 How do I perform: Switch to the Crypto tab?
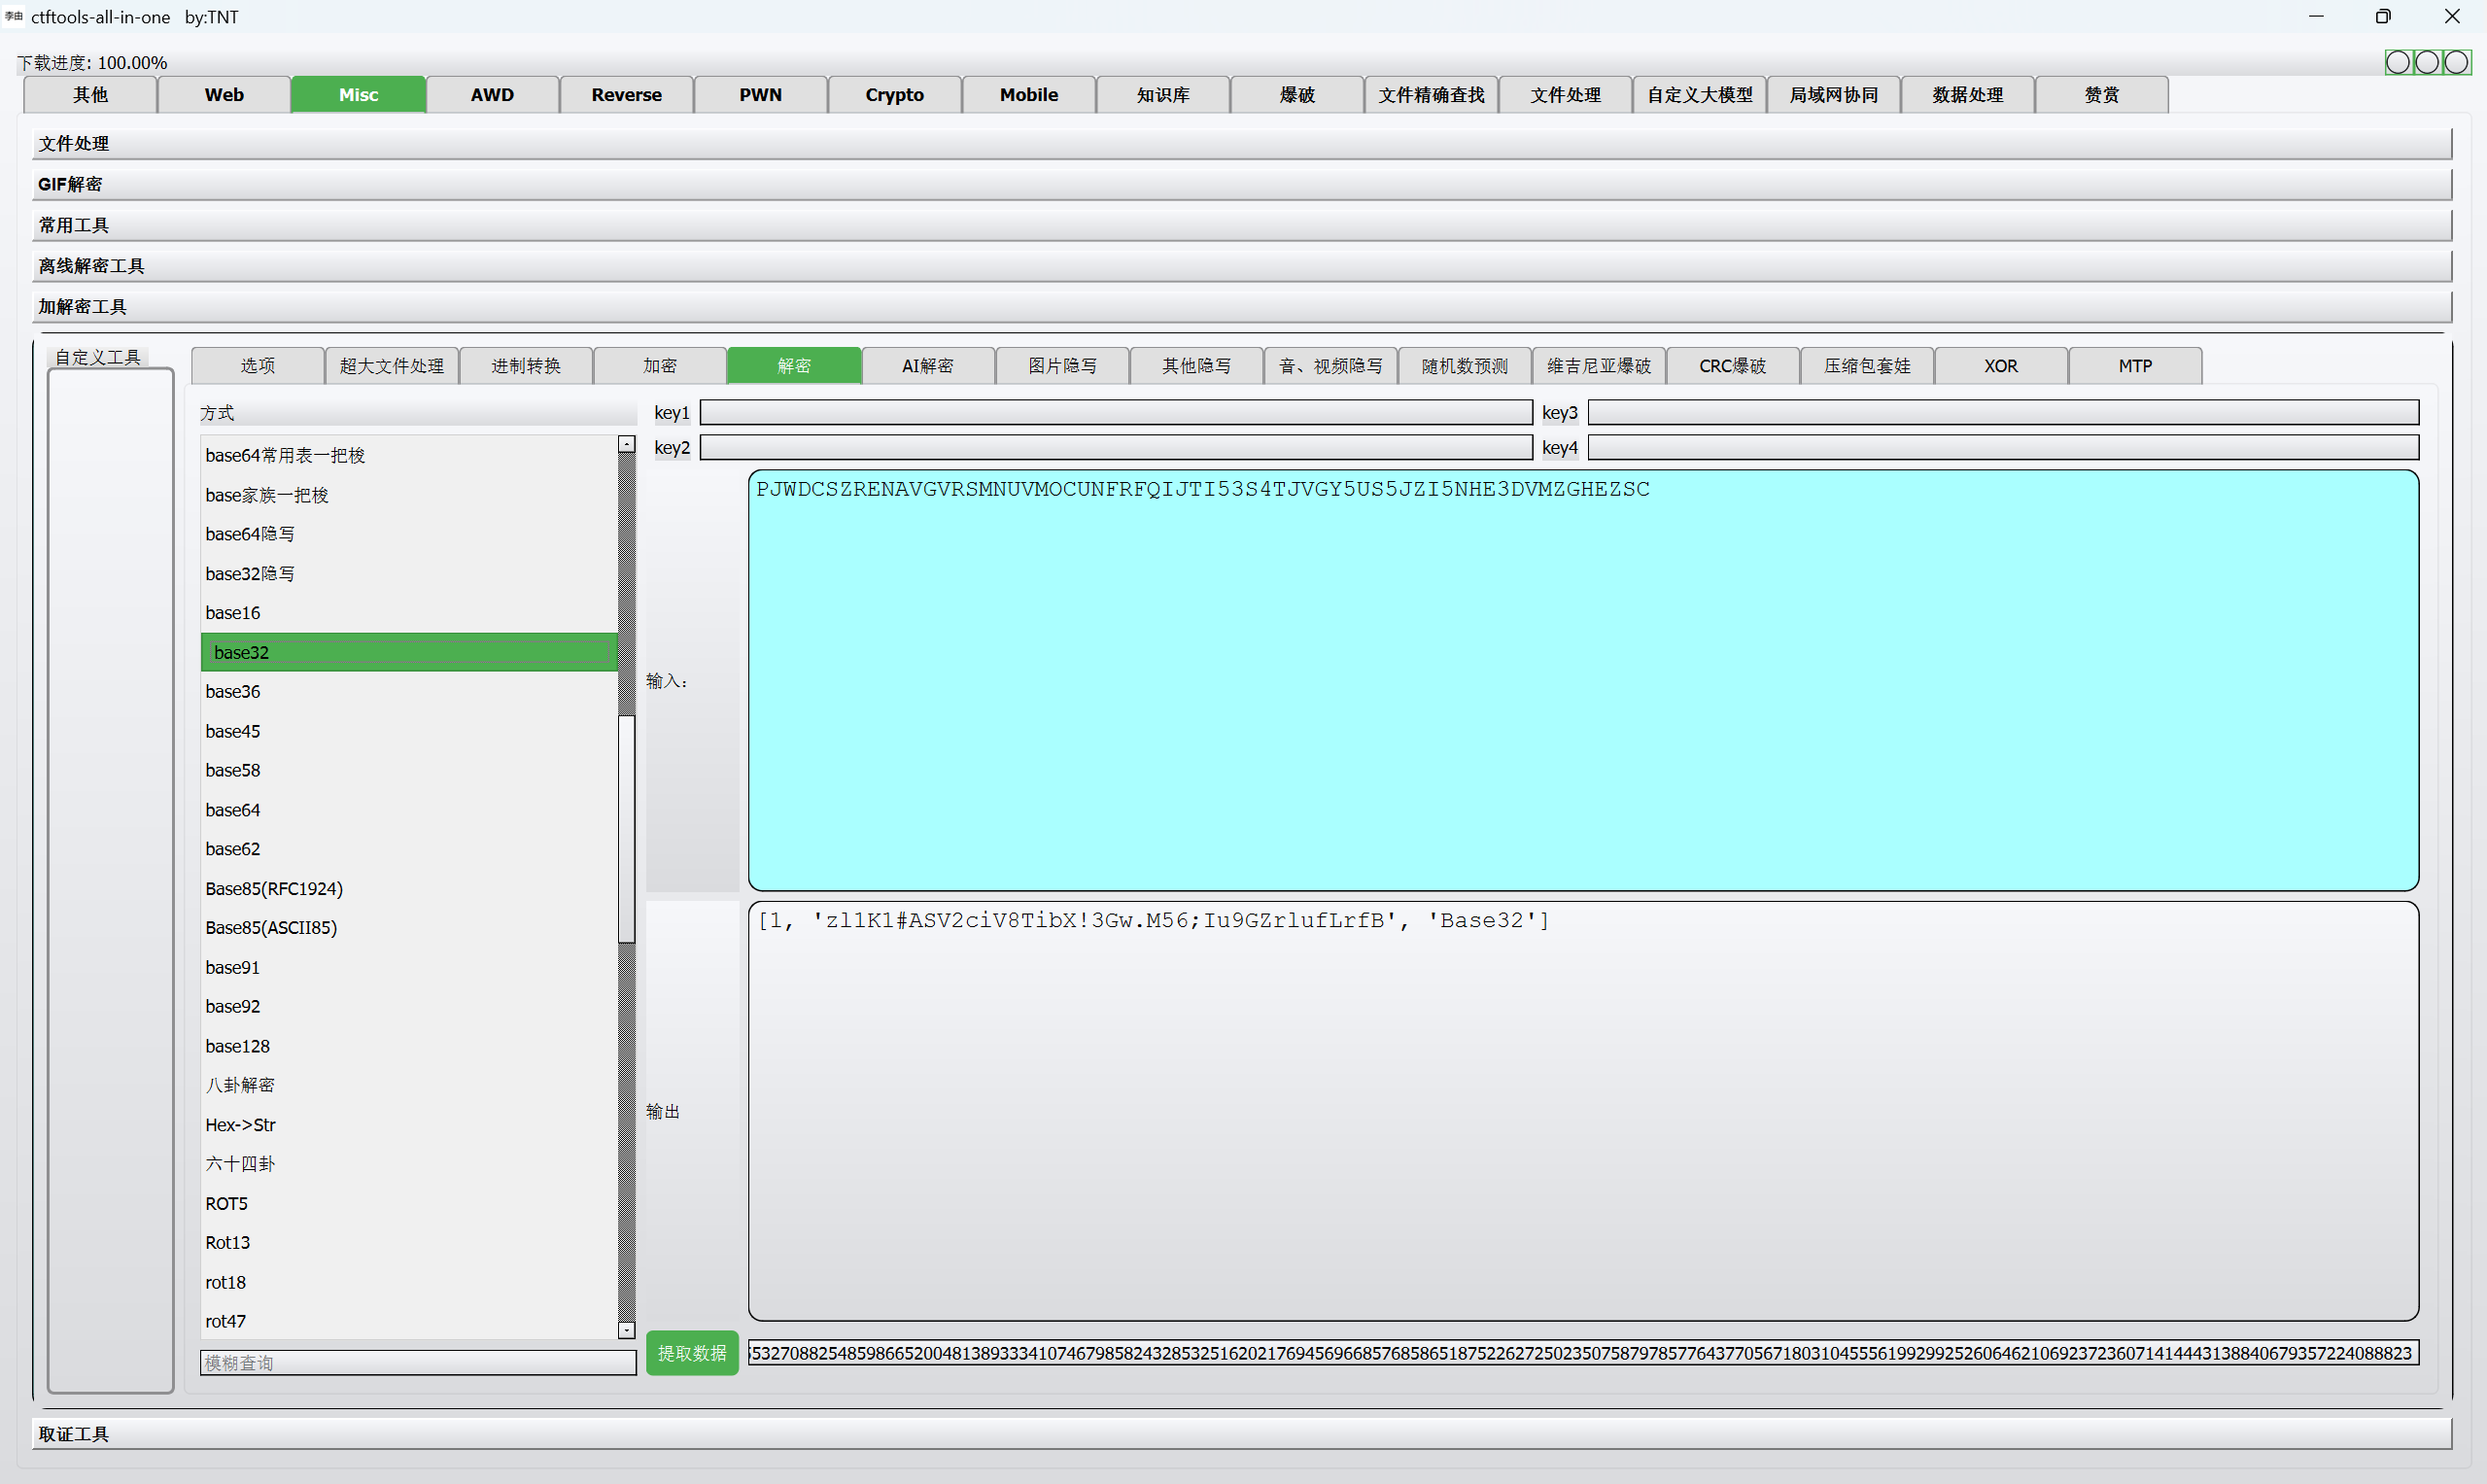(894, 95)
